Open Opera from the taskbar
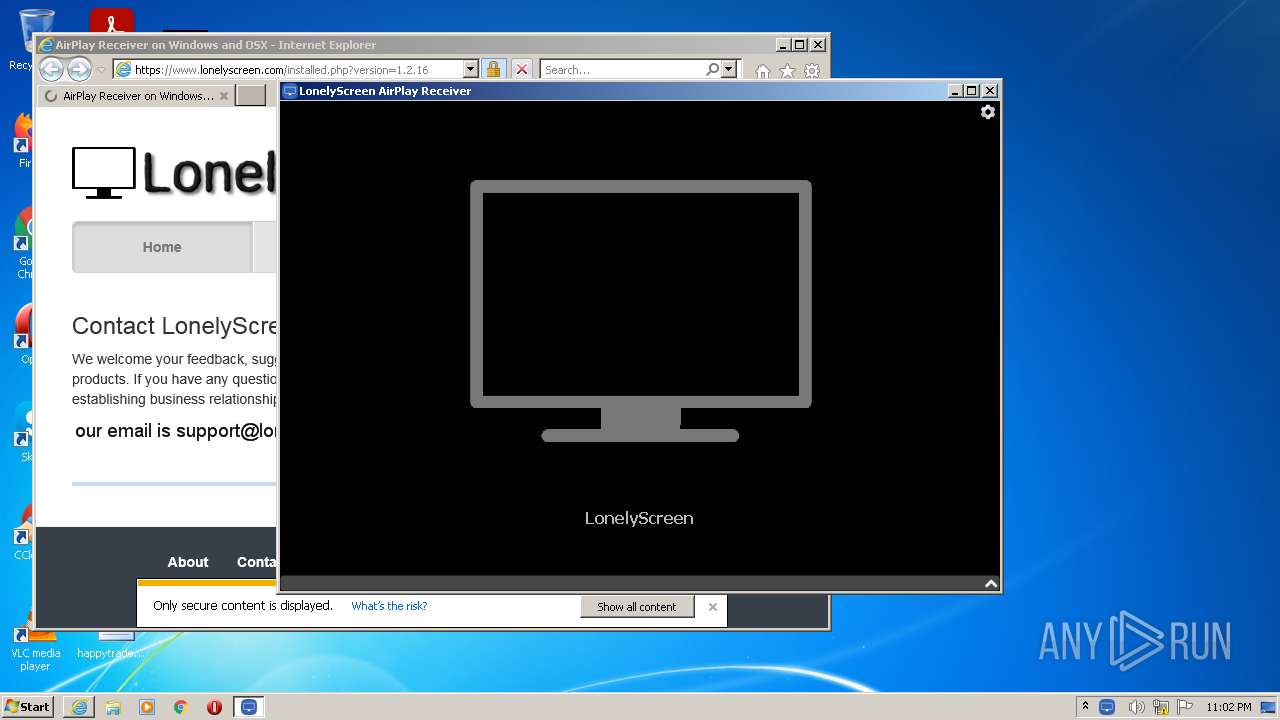Screen dimensions: 1280x720 (x=214, y=707)
